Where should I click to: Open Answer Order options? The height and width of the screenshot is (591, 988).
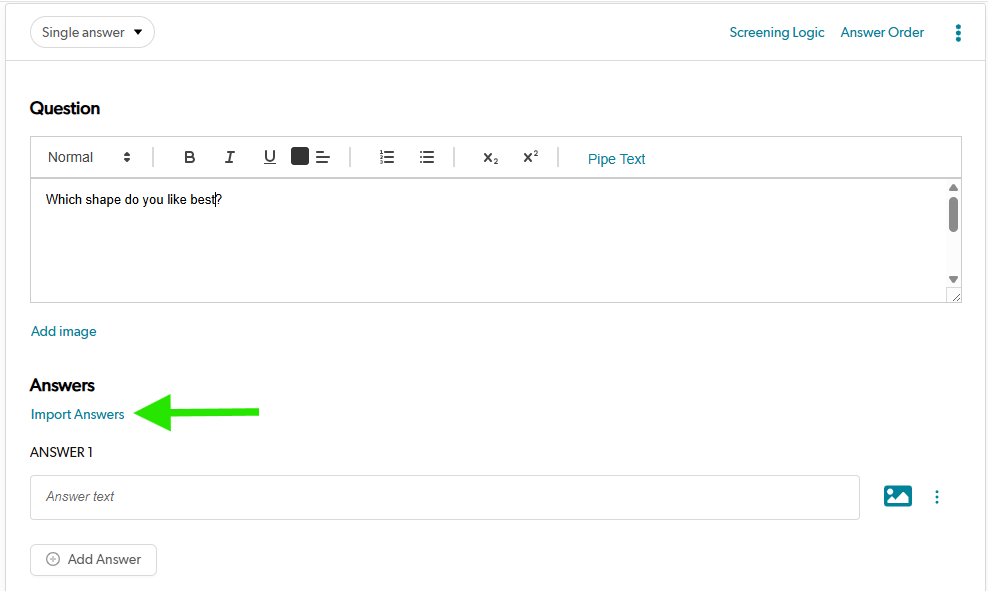[x=882, y=32]
